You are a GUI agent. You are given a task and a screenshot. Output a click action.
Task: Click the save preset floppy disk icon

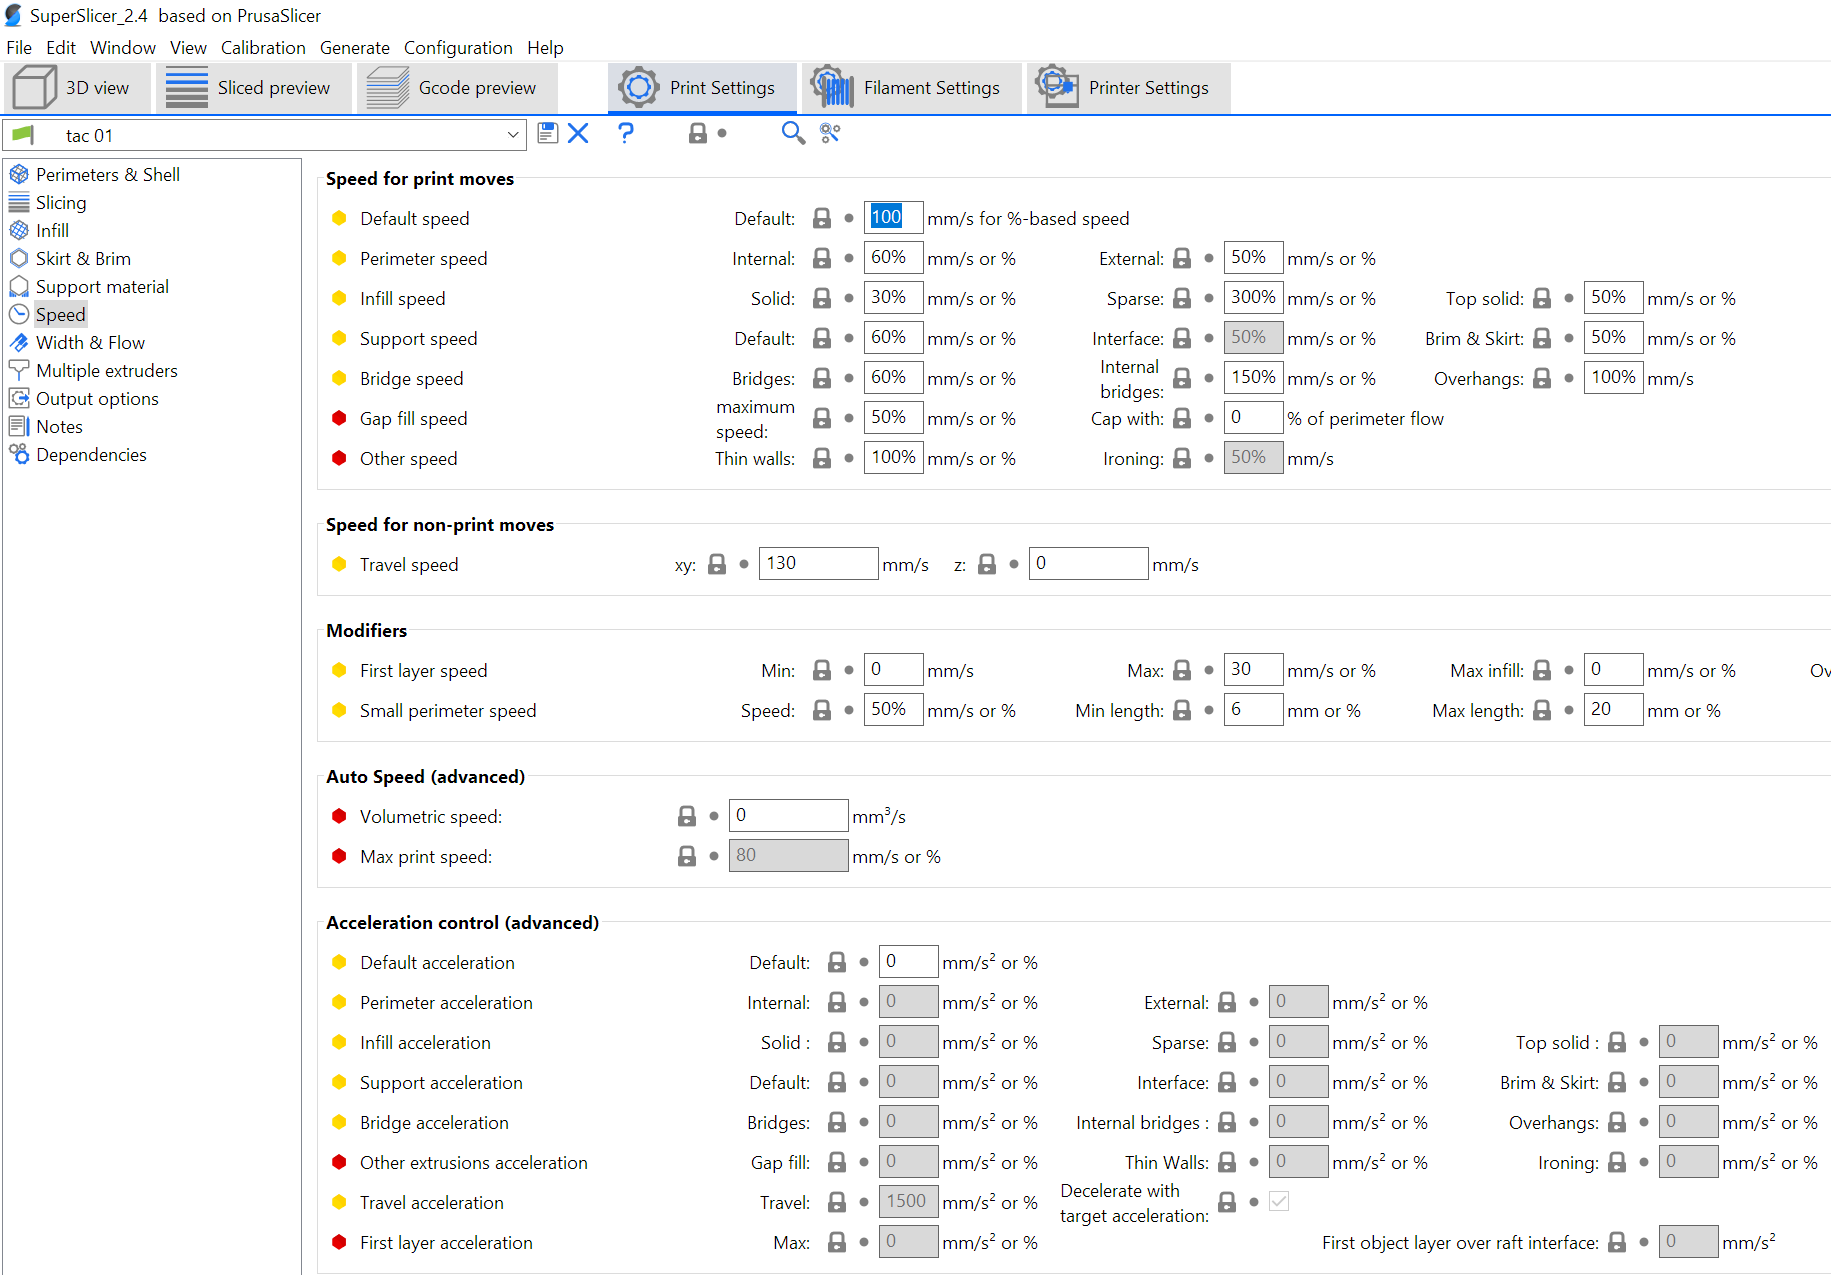(x=547, y=133)
